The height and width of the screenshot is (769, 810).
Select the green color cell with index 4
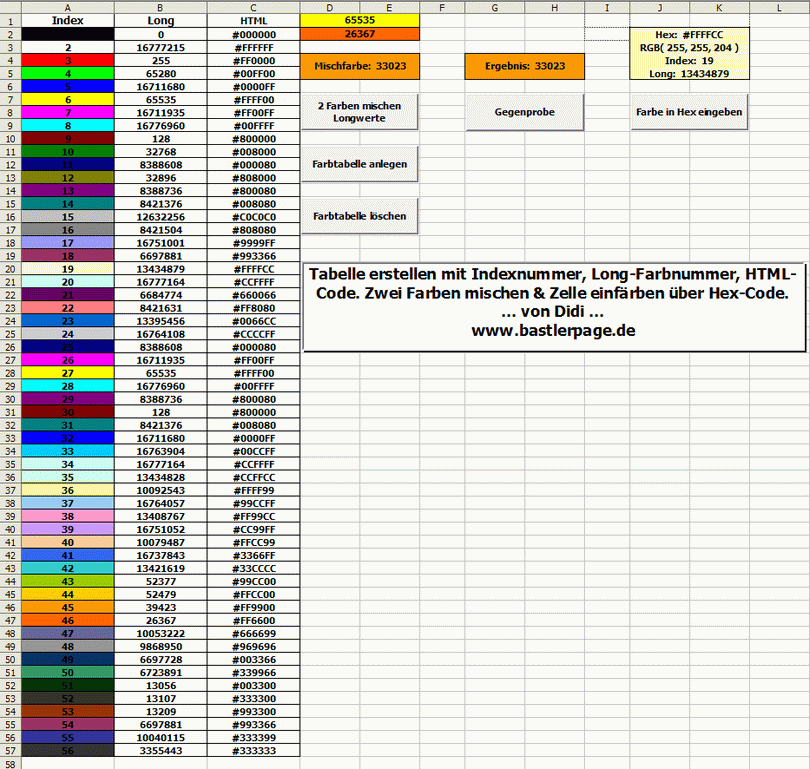tap(68, 73)
